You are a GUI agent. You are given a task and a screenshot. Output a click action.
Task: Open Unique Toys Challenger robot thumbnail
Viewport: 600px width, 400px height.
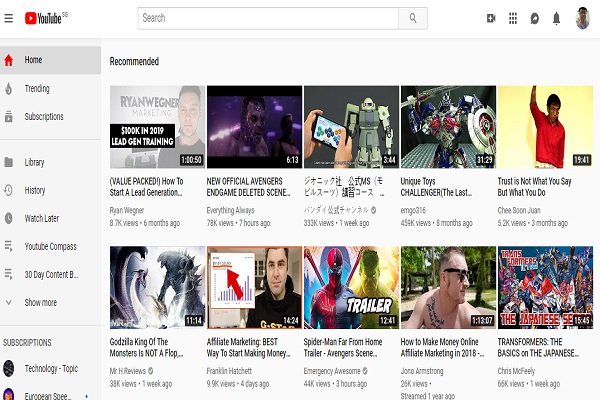pyautogui.click(x=448, y=127)
